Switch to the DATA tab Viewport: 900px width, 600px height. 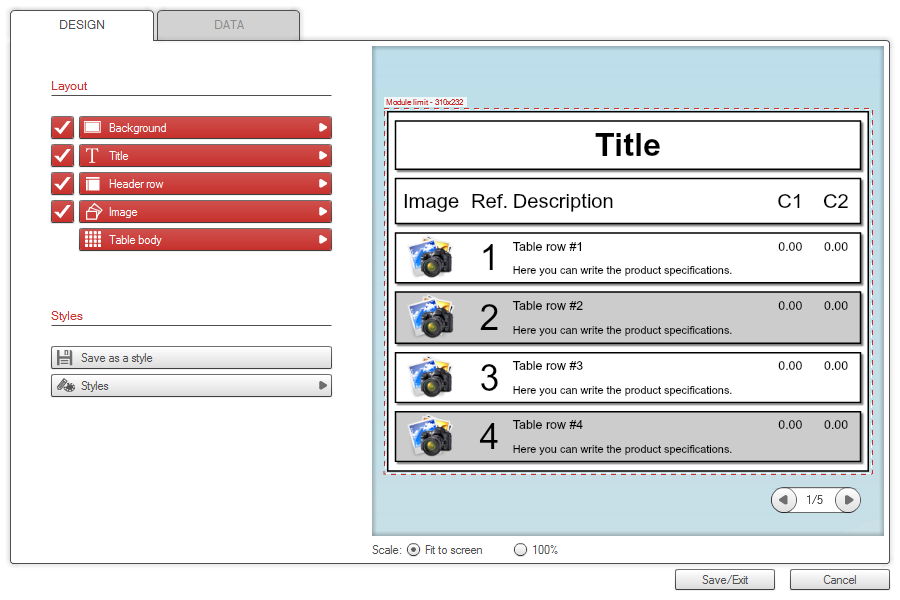[x=229, y=25]
